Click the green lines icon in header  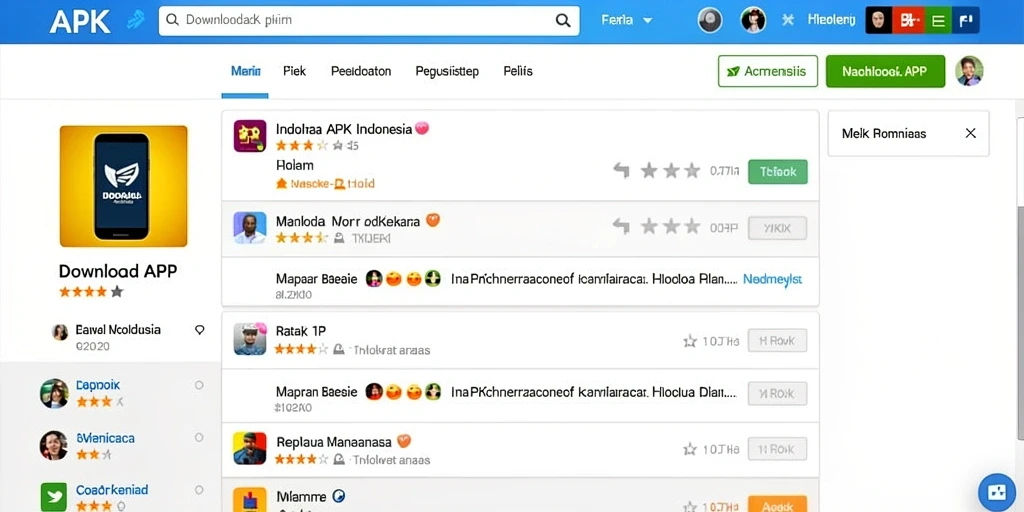click(x=938, y=20)
